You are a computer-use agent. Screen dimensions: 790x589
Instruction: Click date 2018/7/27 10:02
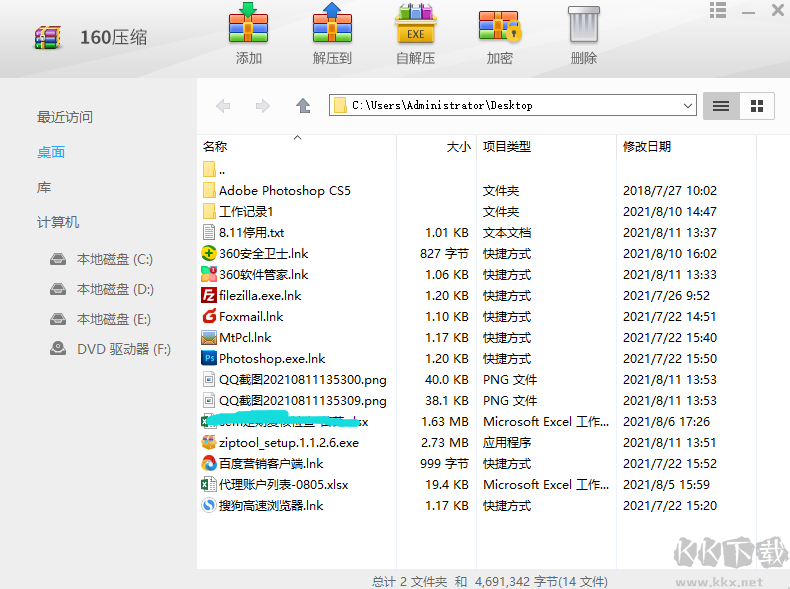point(670,190)
